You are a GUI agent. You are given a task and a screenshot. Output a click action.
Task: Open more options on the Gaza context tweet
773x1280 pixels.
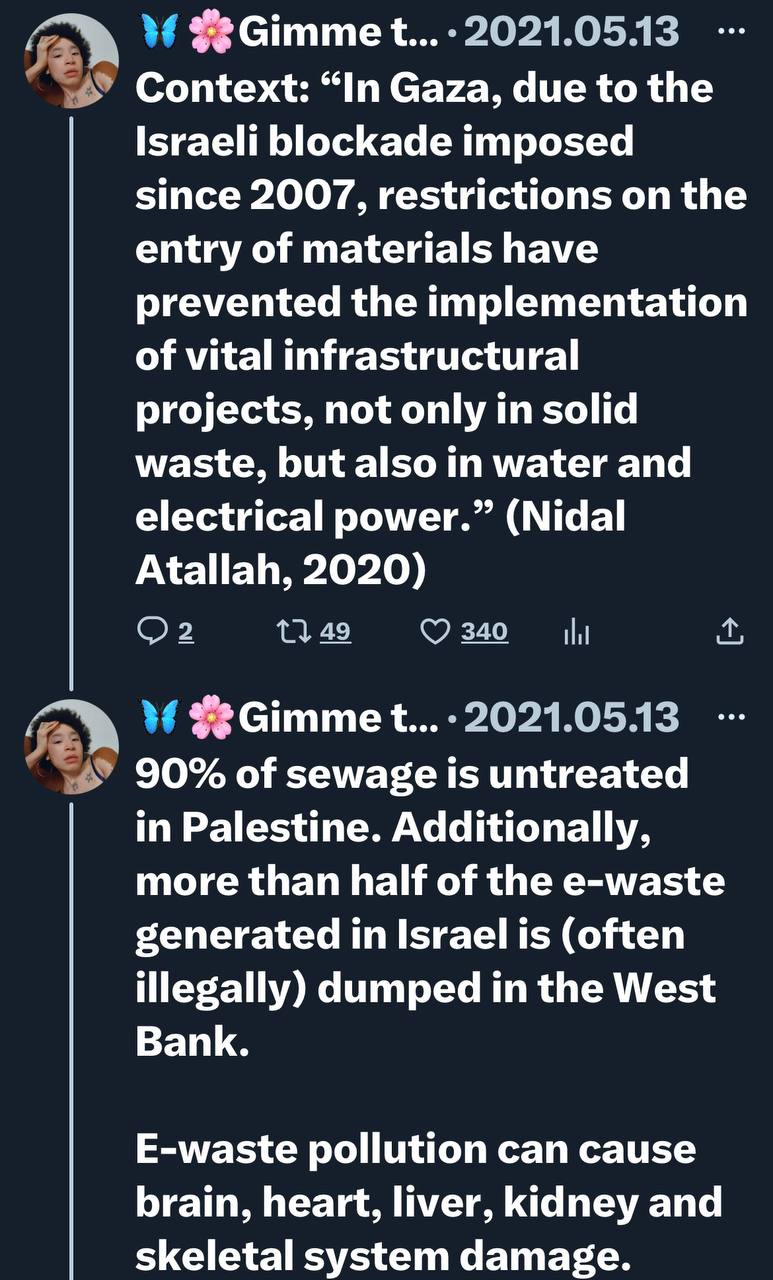732,32
